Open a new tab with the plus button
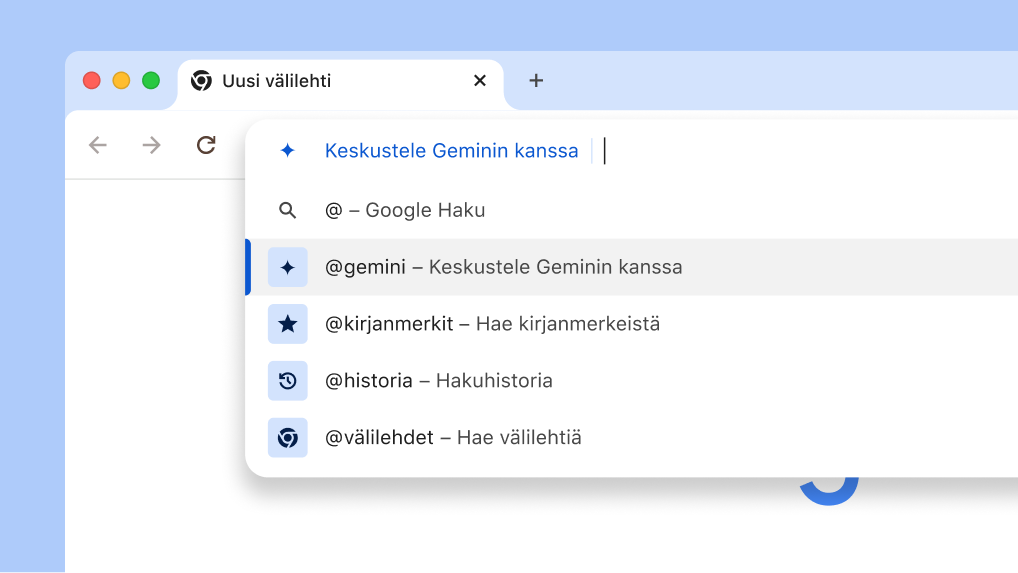The height and width of the screenshot is (573, 1018). point(536,80)
